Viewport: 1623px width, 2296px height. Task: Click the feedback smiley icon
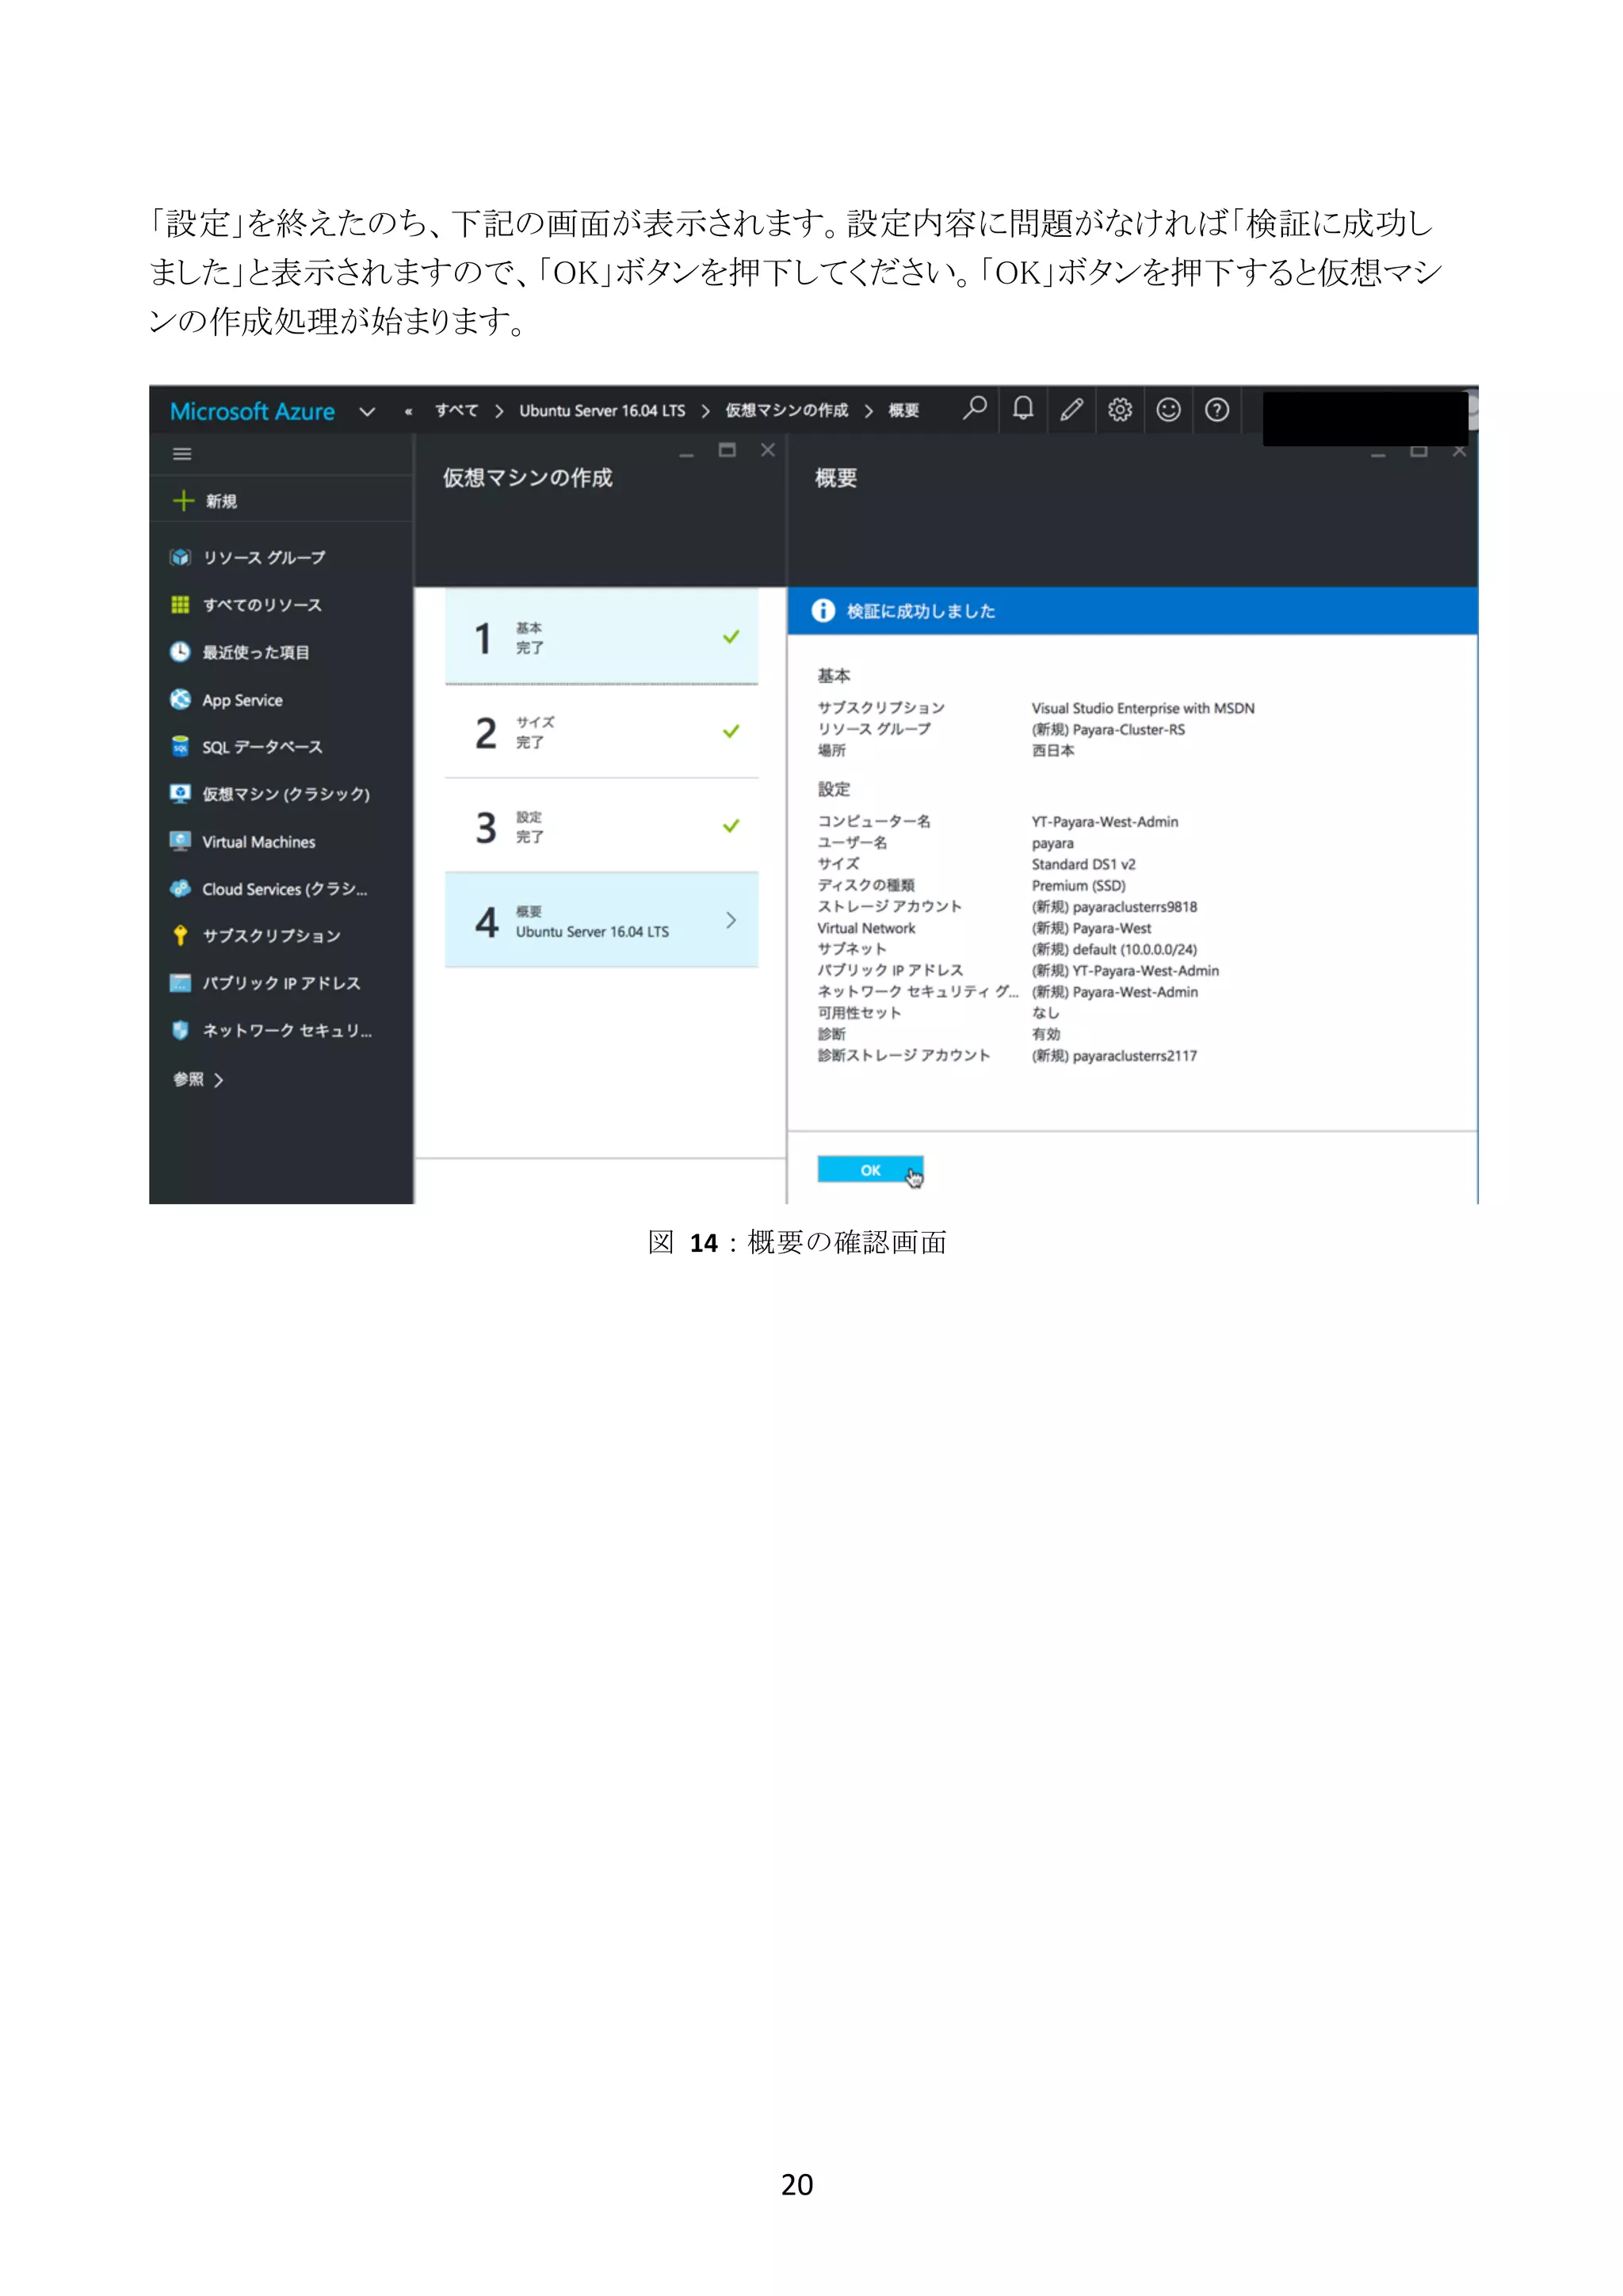pyautogui.click(x=1168, y=410)
